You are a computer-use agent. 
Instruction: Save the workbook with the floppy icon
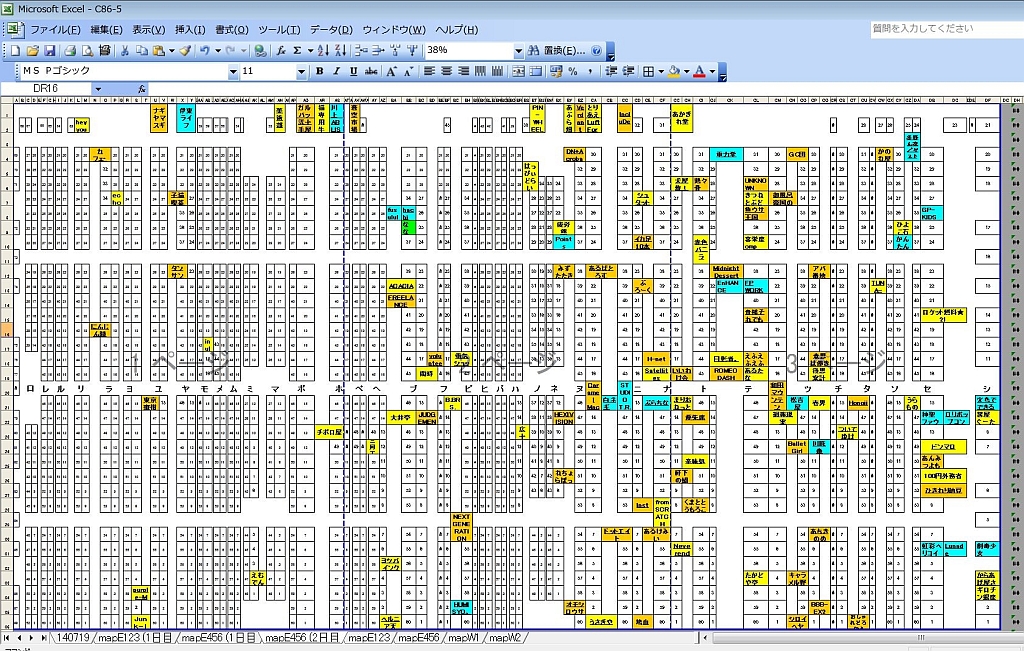point(49,50)
